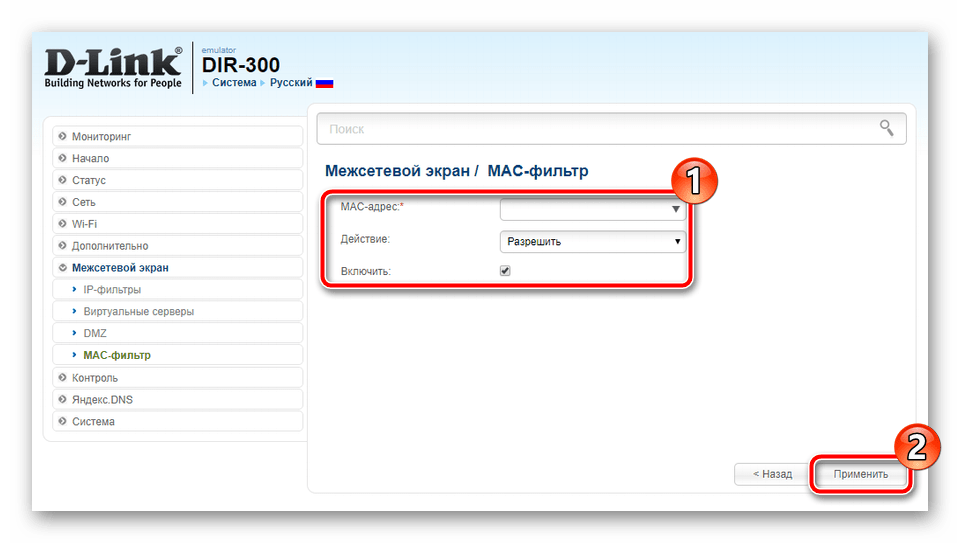
Task: Select the IP-фильтры submenu item
Action: tap(178, 289)
